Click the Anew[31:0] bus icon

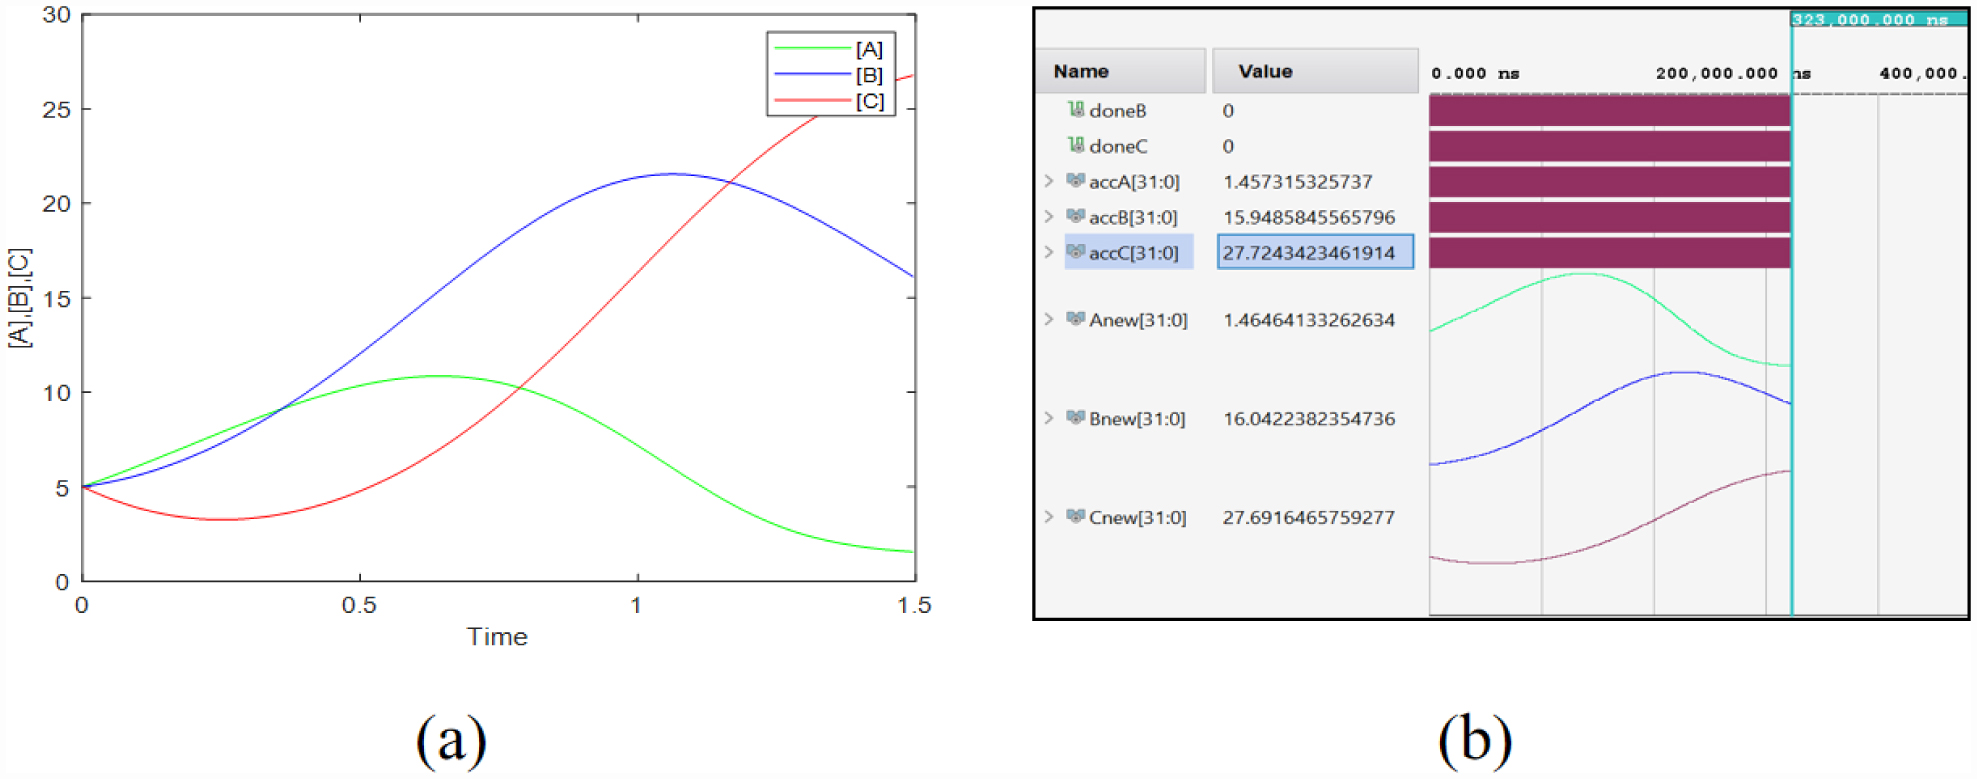(1076, 319)
